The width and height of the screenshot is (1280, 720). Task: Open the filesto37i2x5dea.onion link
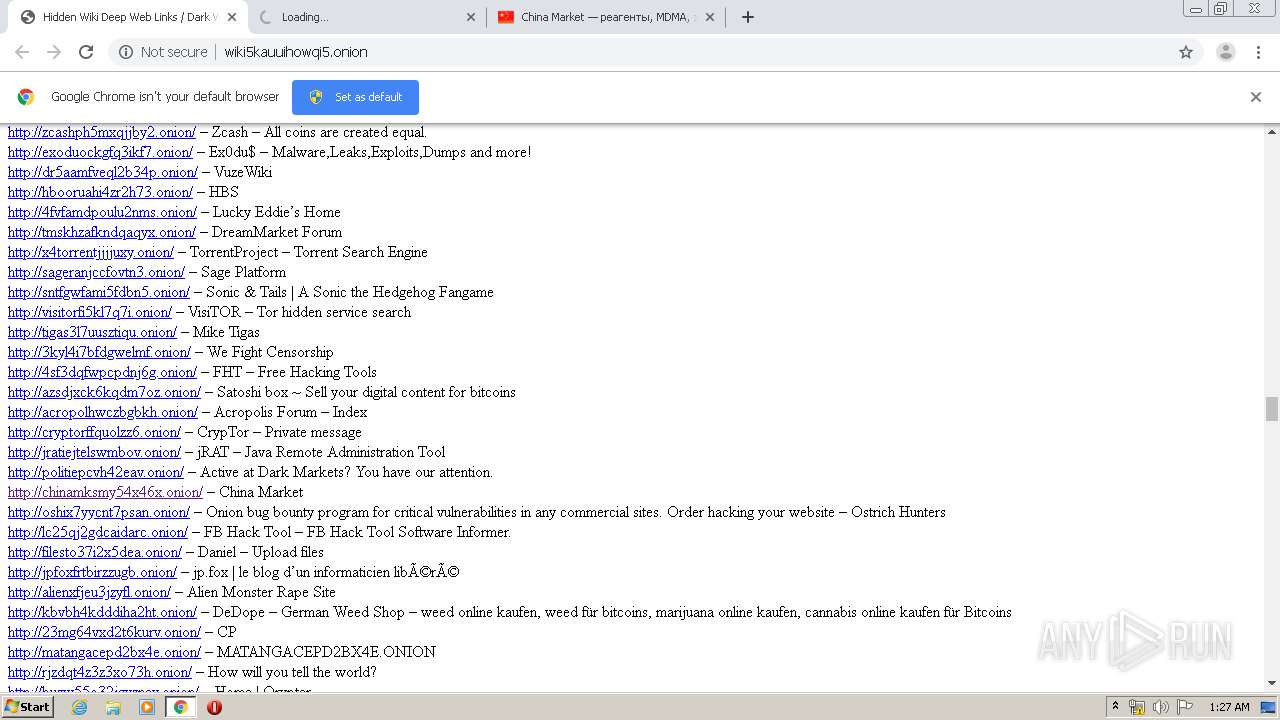click(x=95, y=552)
